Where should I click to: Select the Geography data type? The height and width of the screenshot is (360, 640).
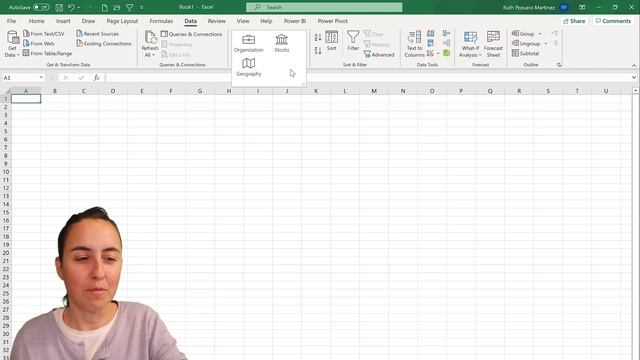[x=249, y=67]
